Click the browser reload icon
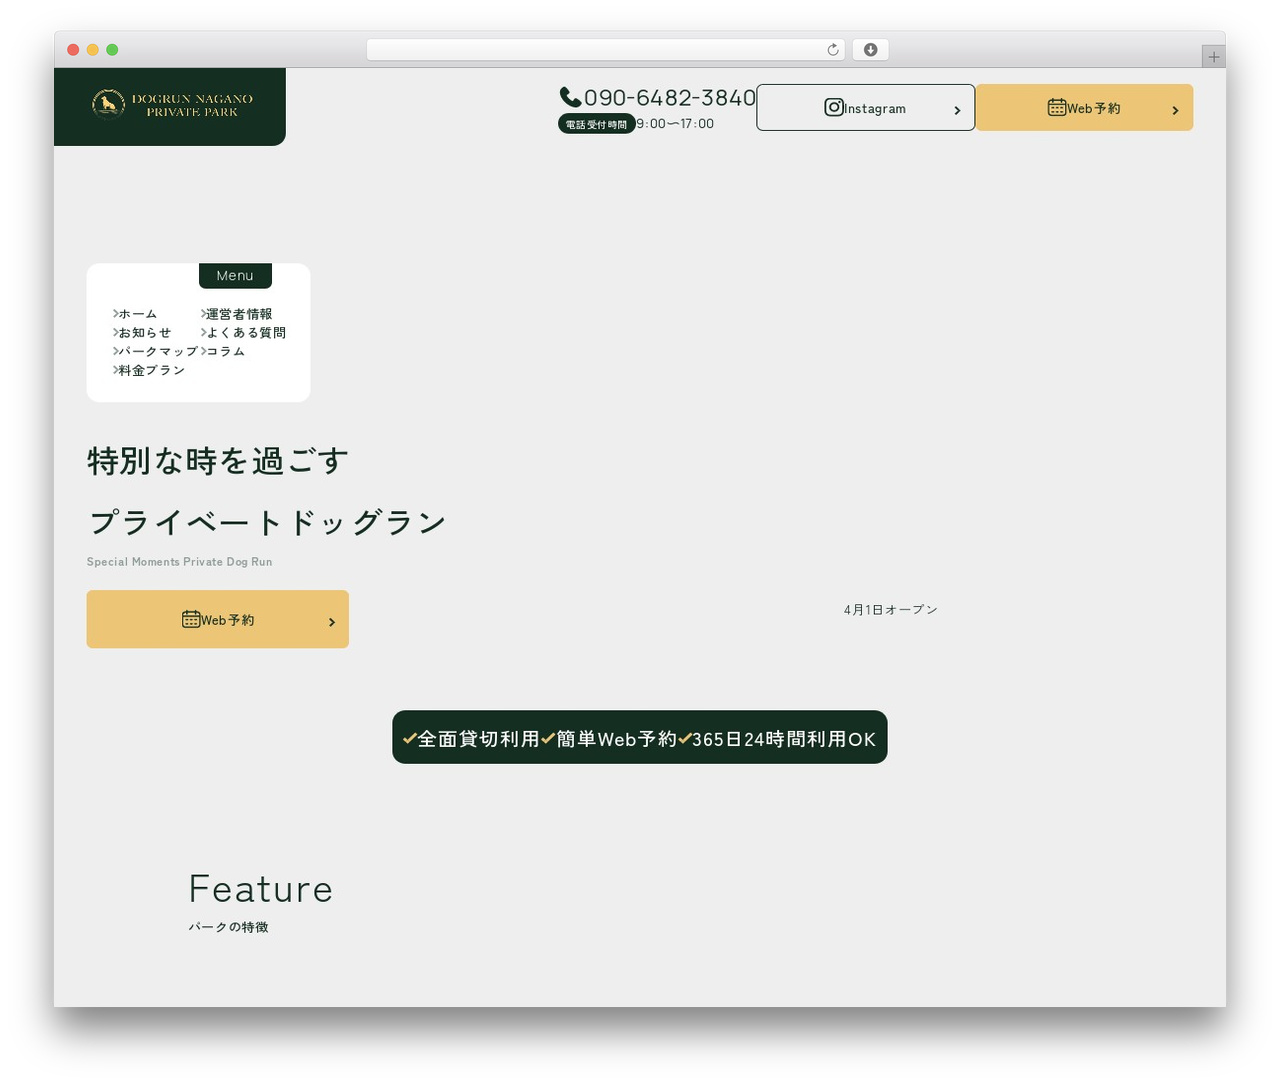Screen dimensions: 1280x1084 [x=832, y=50]
